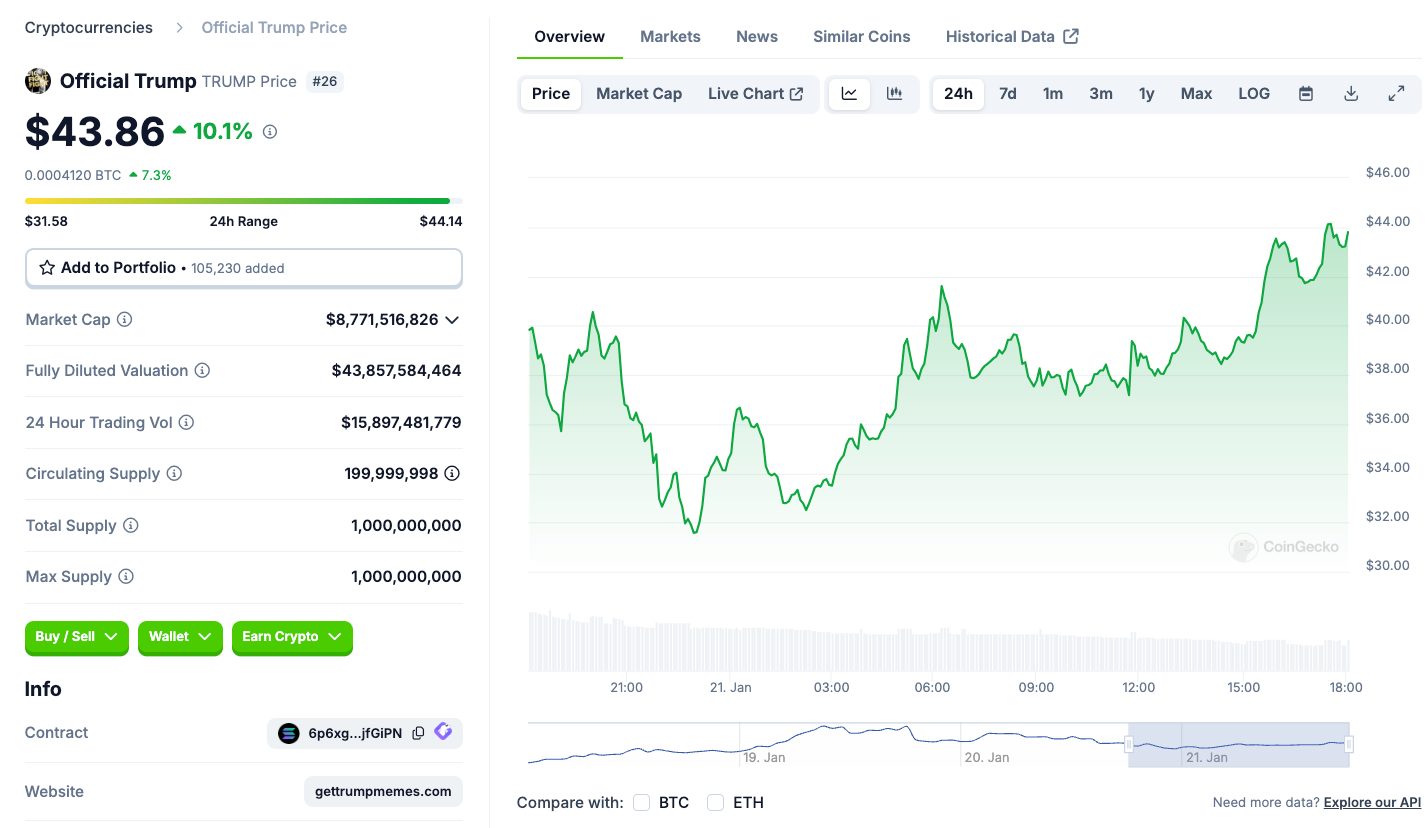Click Add to Portfolio button
Viewport: 1428px width, 828px height.
click(x=244, y=268)
